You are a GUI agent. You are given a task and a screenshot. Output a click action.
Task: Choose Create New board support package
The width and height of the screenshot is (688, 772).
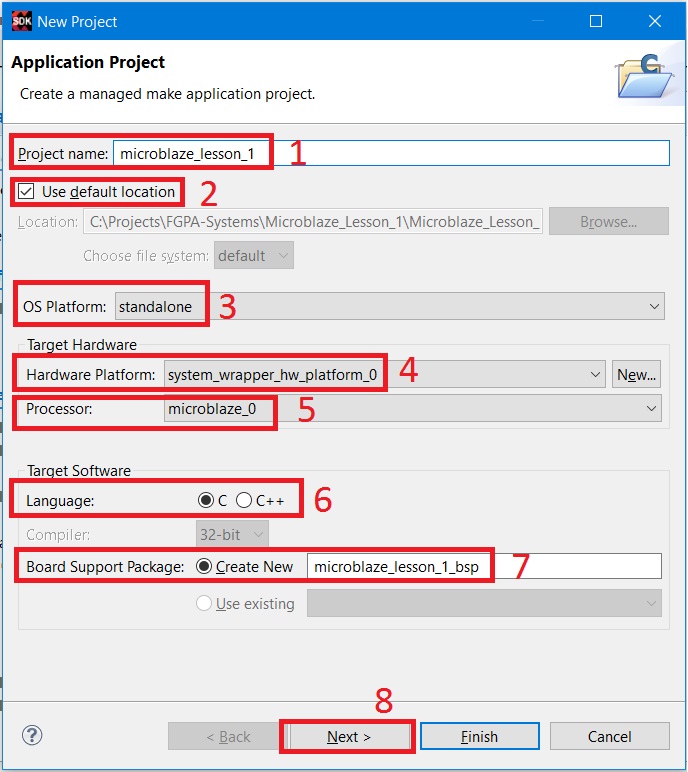[204, 567]
